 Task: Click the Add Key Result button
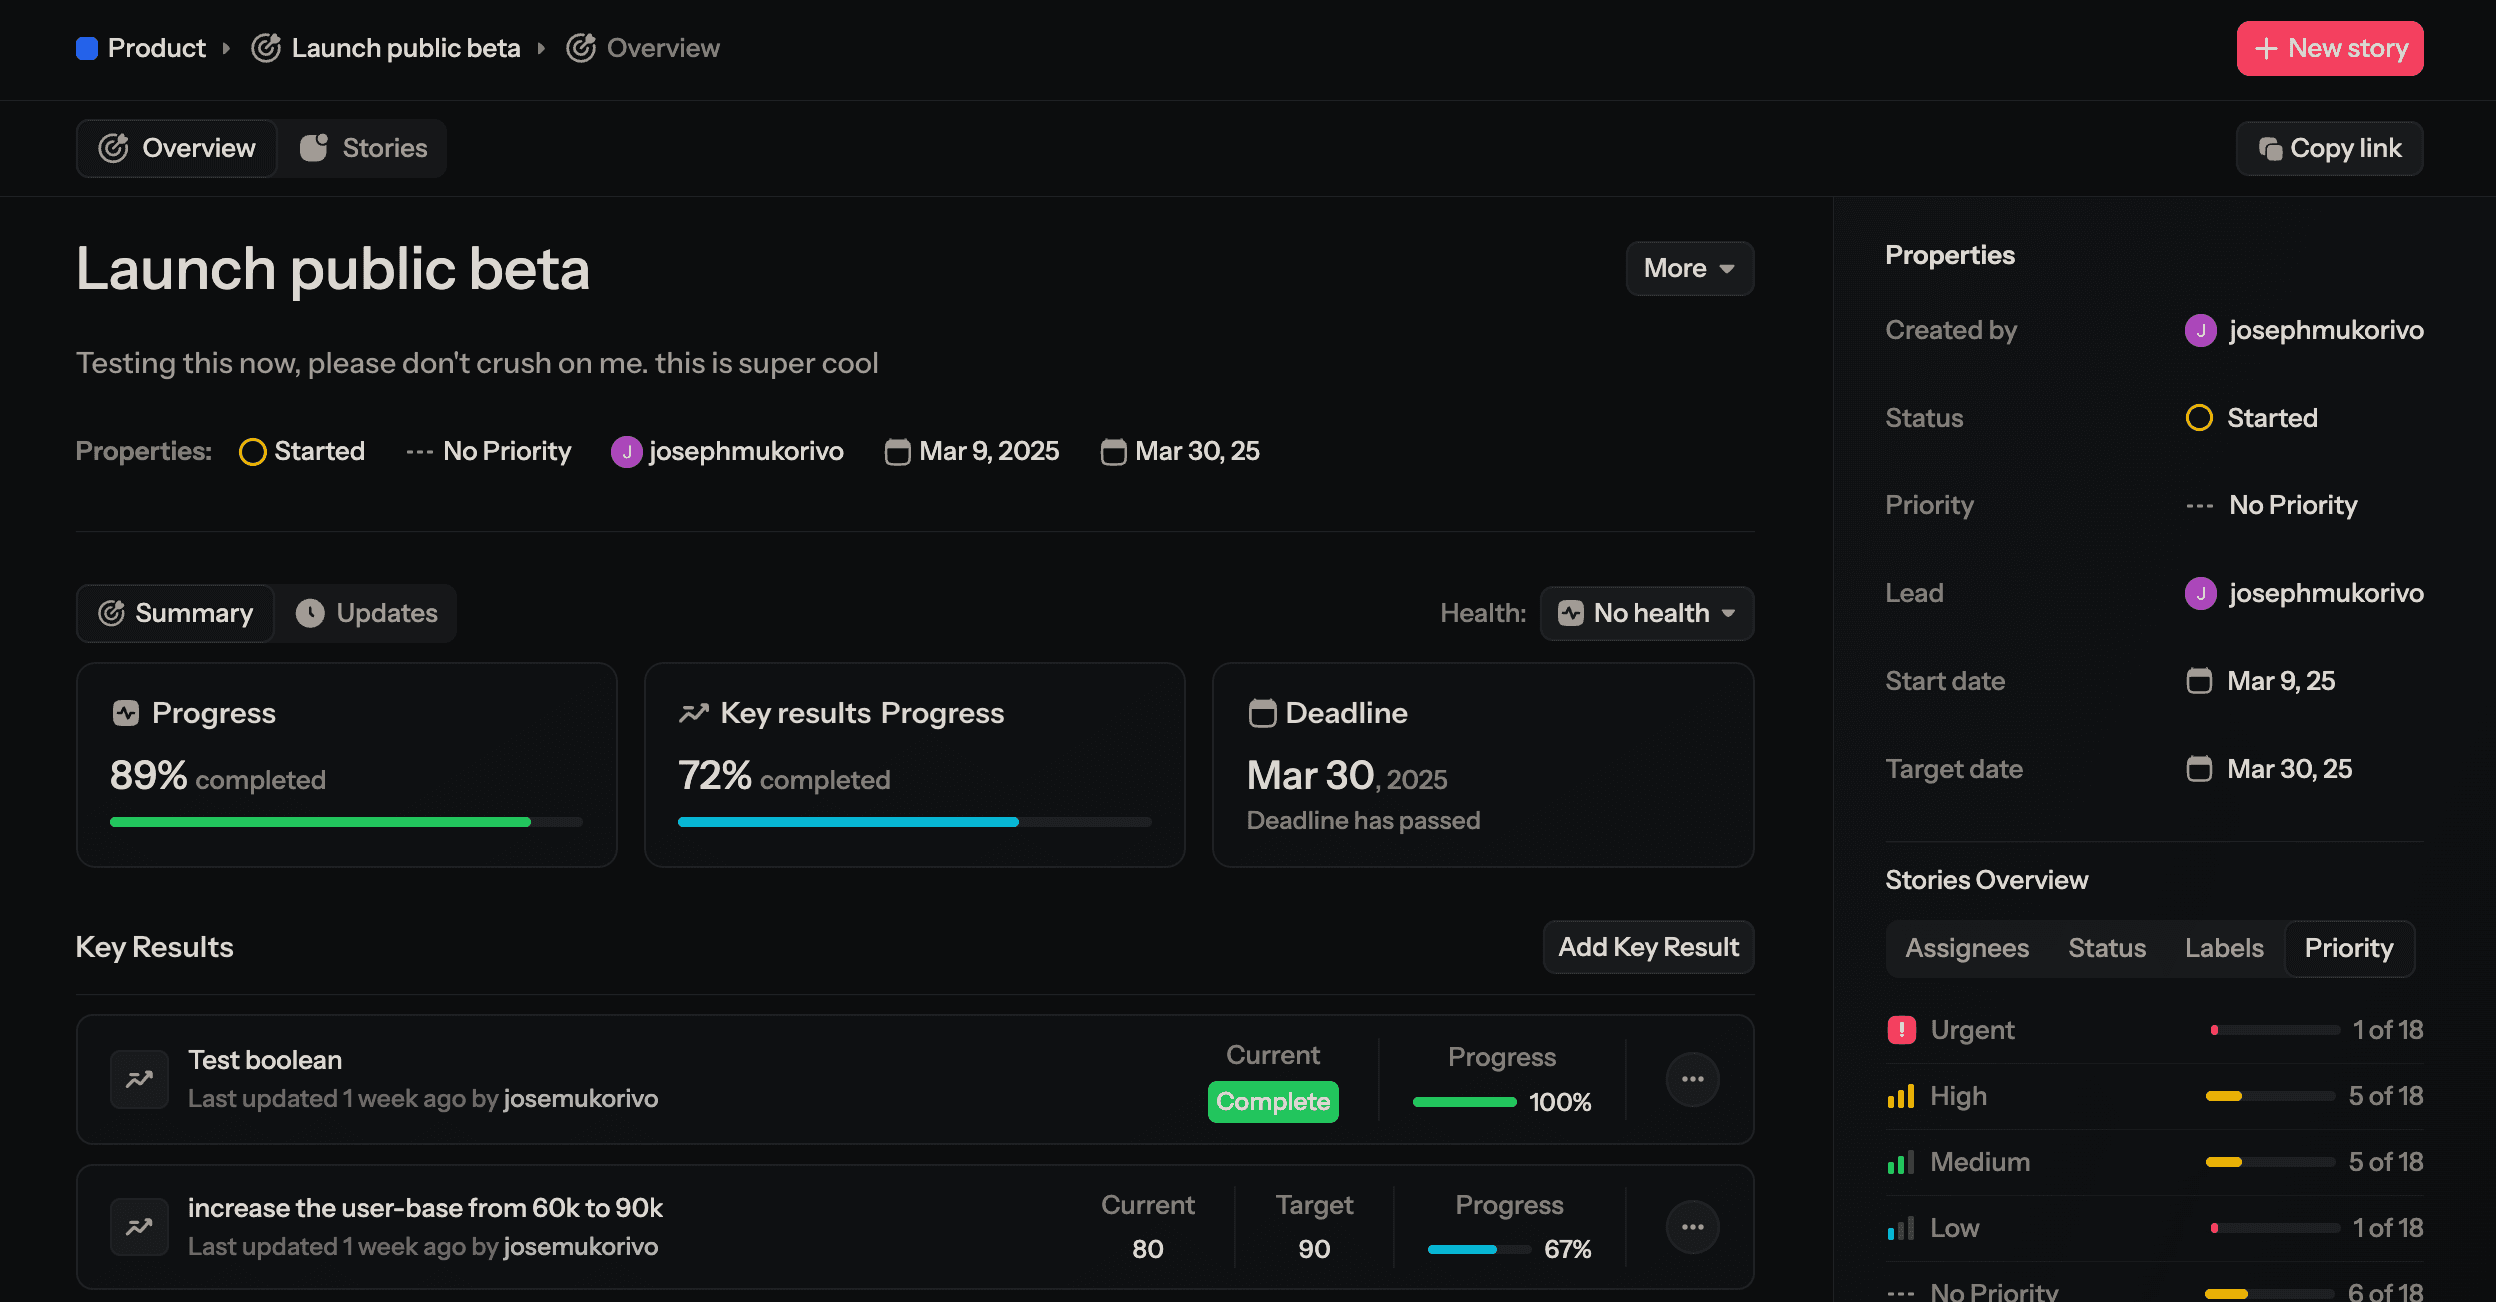1647,947
